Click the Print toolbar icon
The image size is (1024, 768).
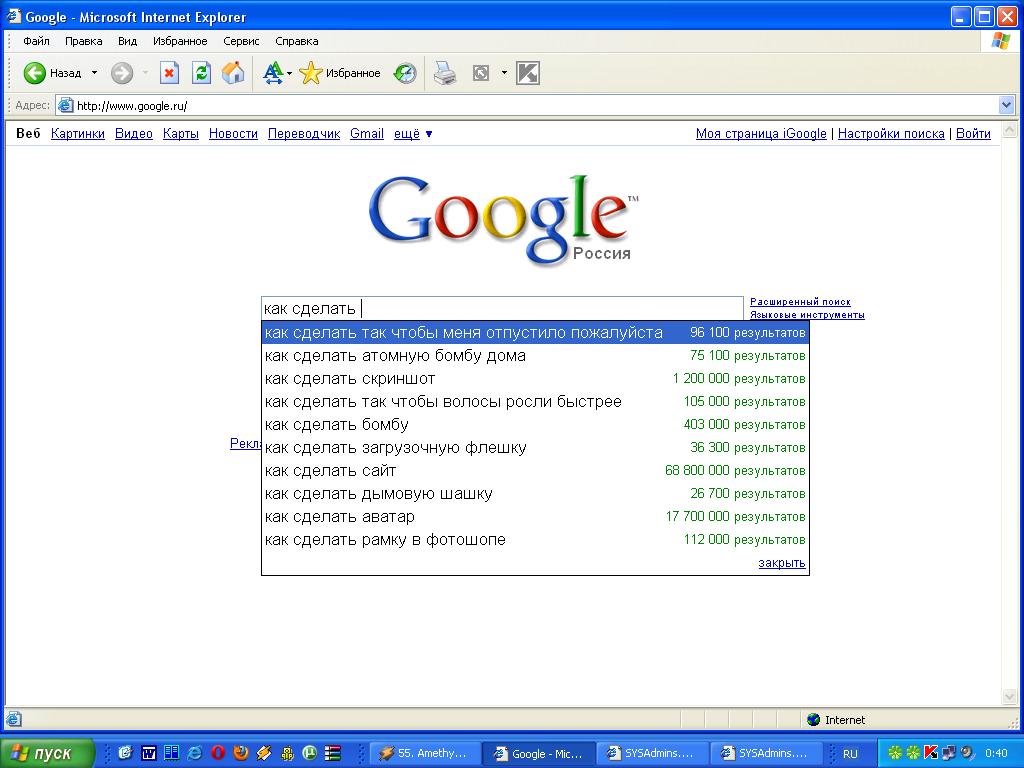click(445, 73)
